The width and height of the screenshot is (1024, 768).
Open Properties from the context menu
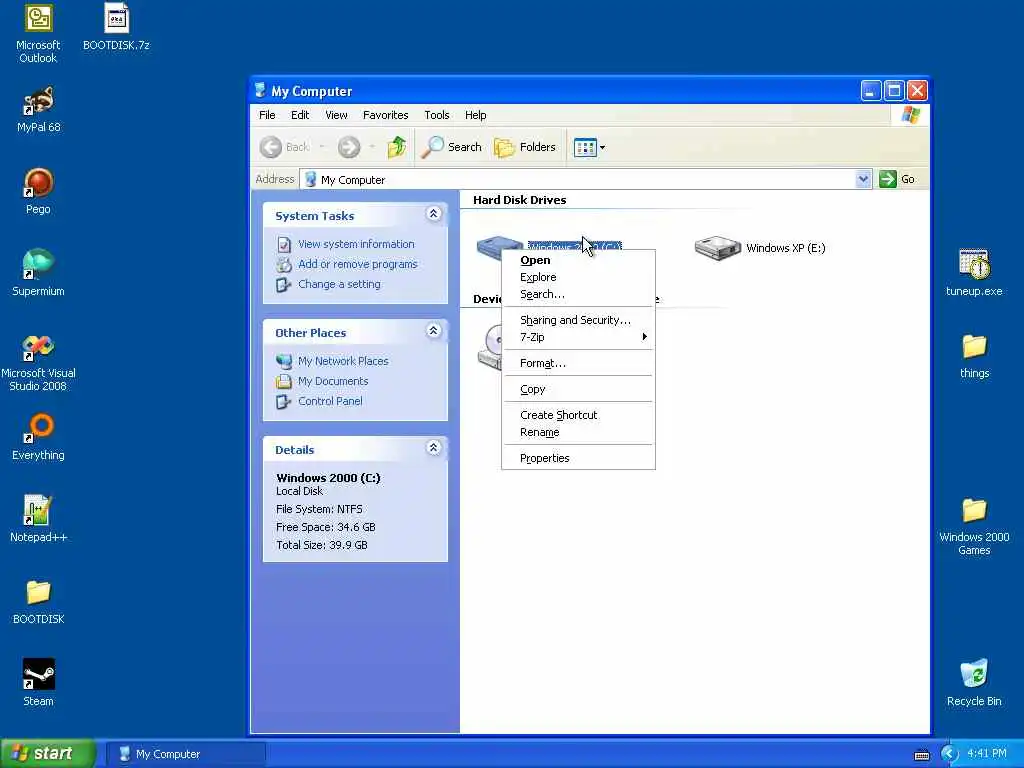tap(578, 458)
